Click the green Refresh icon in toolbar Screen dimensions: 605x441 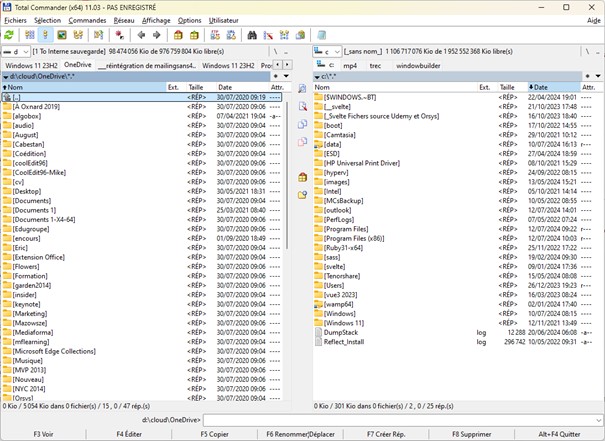tap(11, 34)
